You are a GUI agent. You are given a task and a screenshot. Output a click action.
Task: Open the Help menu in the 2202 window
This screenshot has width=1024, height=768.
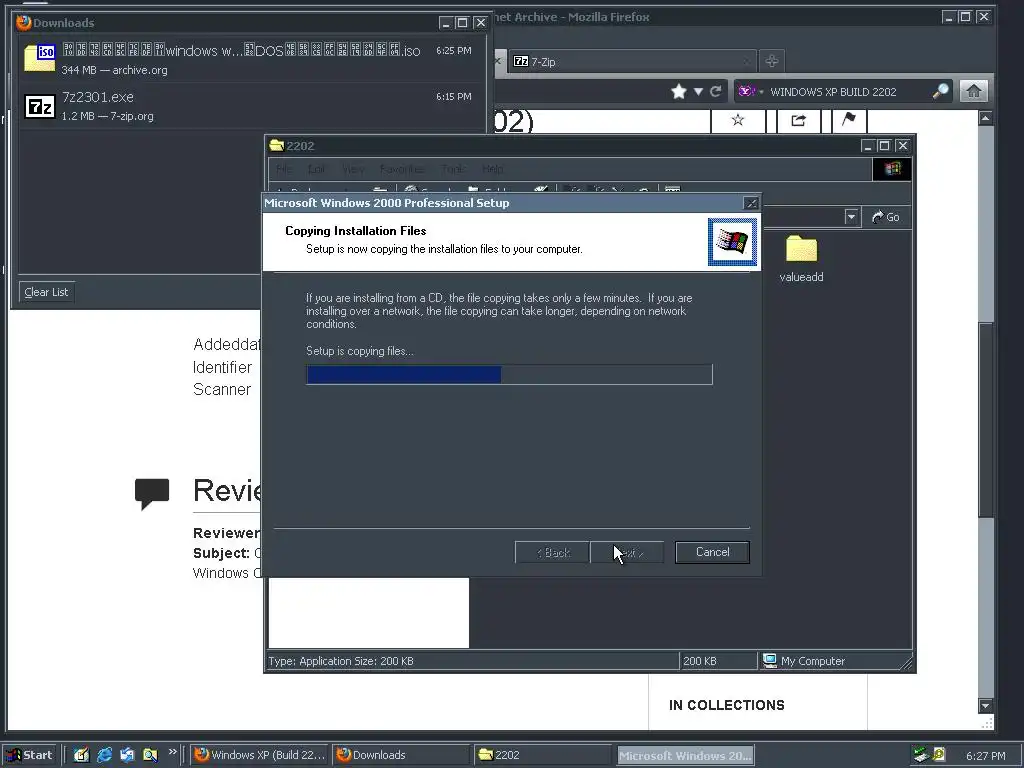pyautogui.click(x=493, y=169)
